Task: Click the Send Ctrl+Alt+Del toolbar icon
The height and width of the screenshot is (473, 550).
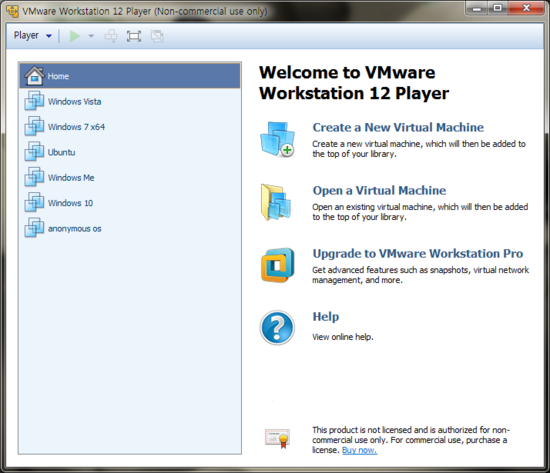Action: [x=111, y=36]
